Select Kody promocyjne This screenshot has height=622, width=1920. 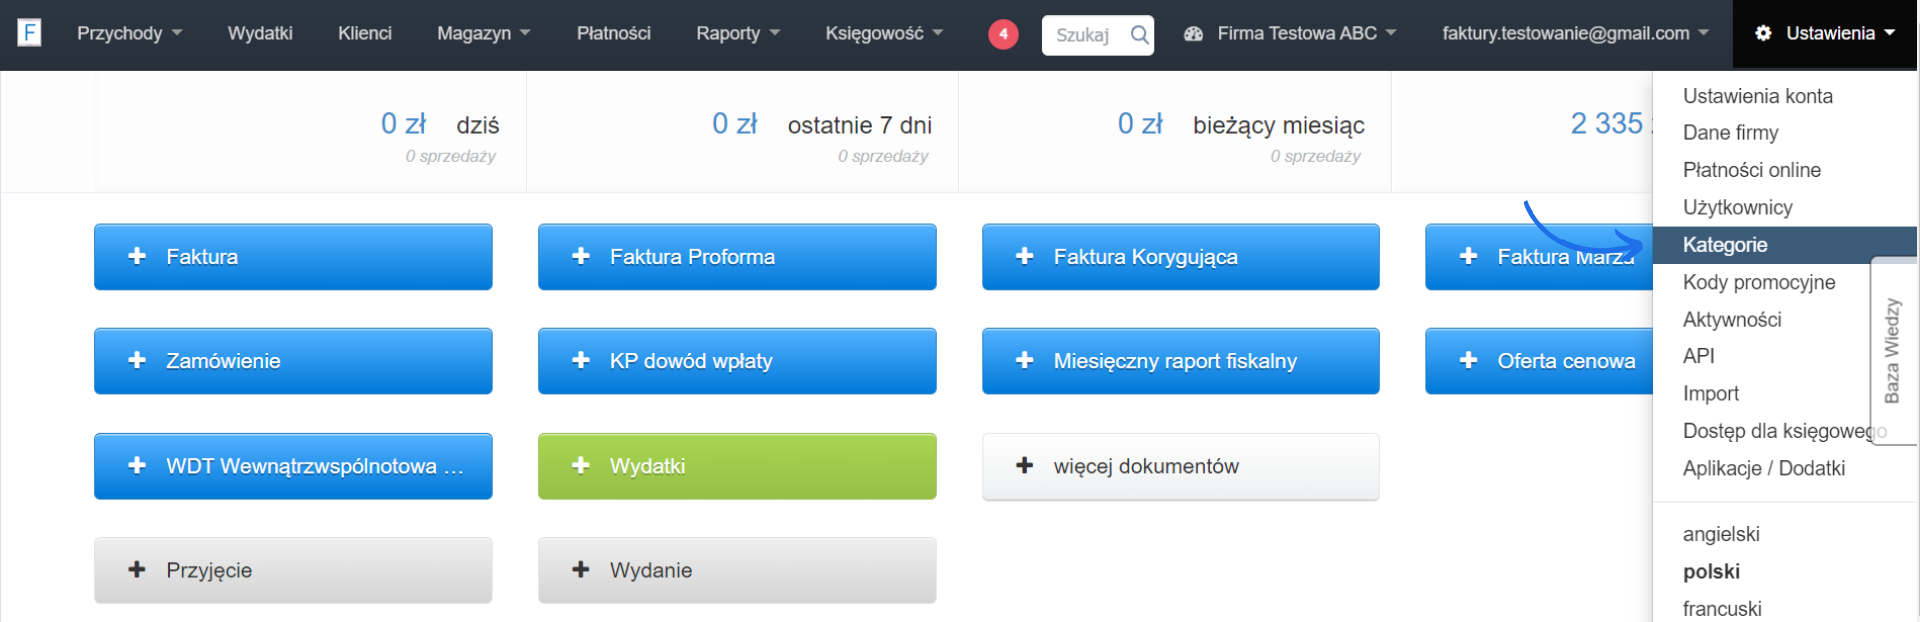pos(1759,282)
